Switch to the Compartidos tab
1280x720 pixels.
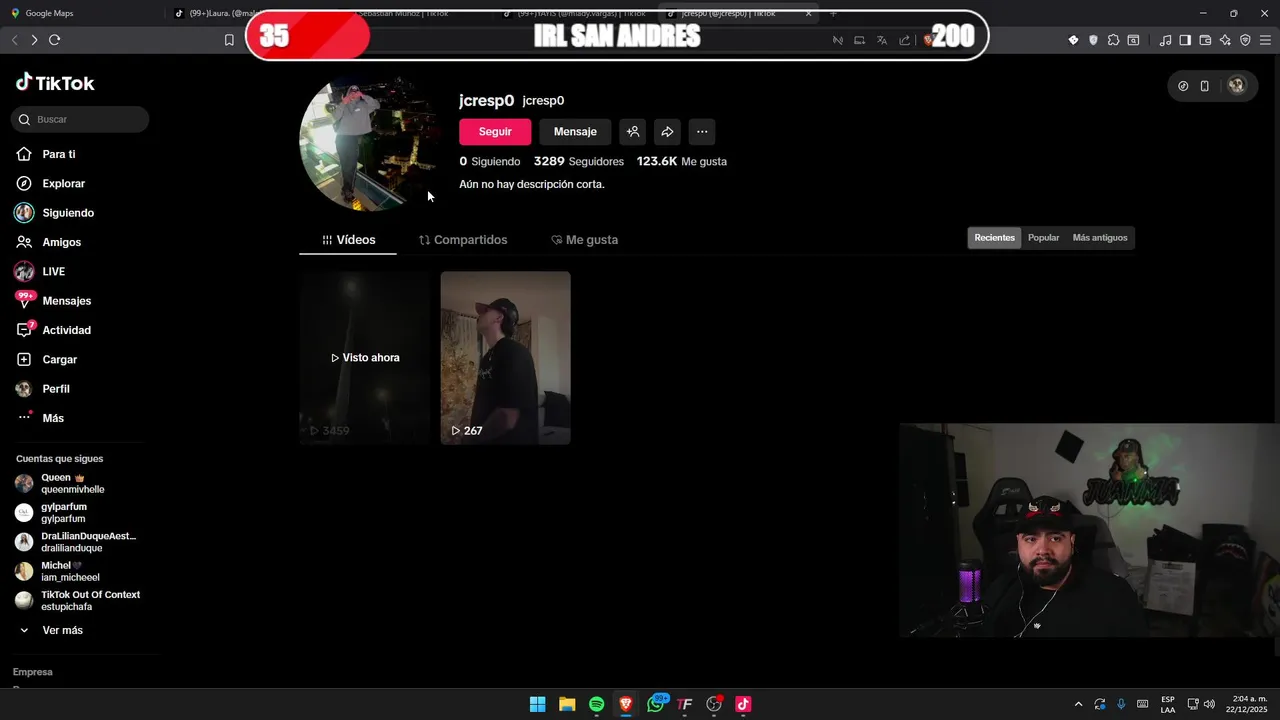pyautogui.click(x=463, y=240)
